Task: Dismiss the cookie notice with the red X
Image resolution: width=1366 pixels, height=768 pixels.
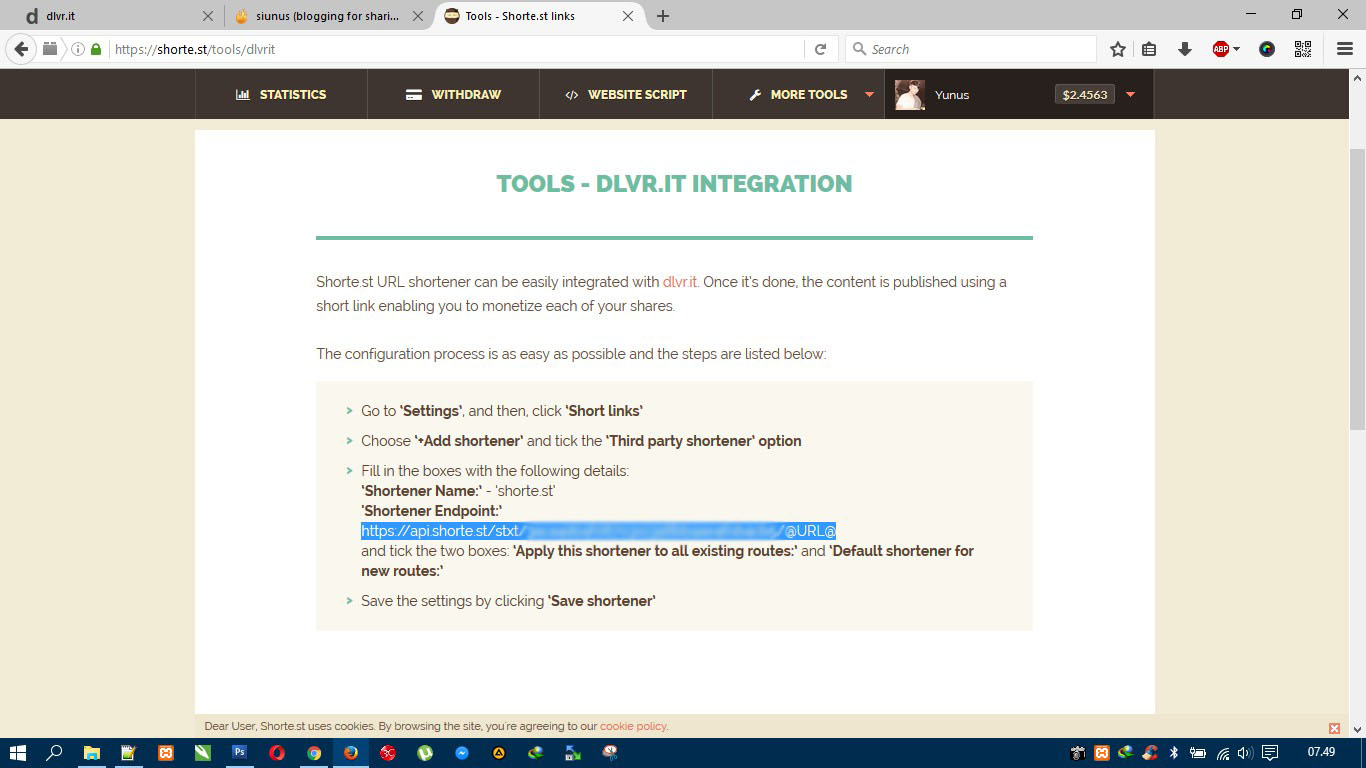Action: (1334, 728)
